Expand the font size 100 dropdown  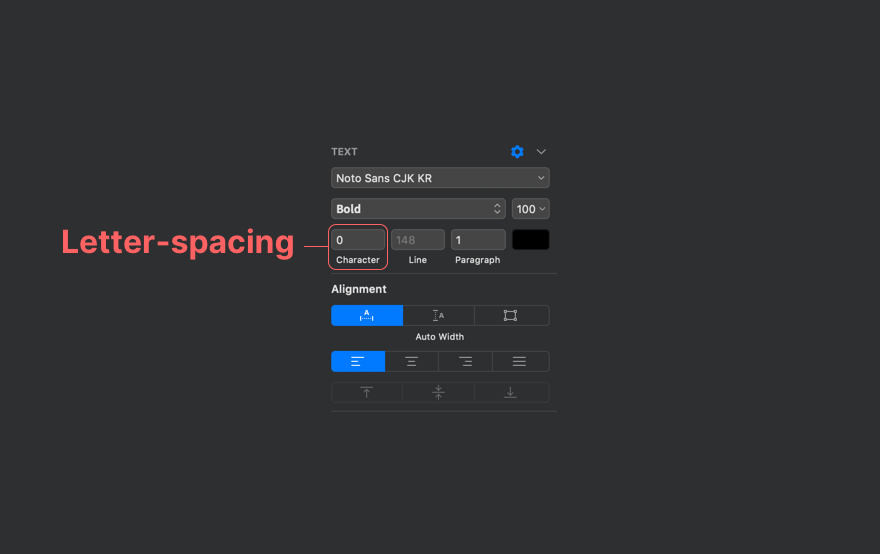tap(530, 209)
